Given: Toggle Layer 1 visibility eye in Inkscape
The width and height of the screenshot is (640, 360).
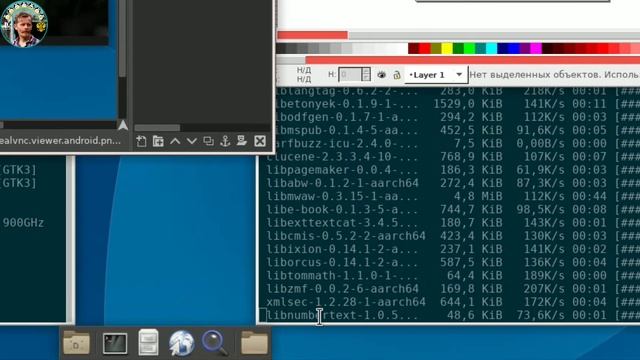Looking at the screenshot, I should pyautogui.click(x=381, y=75).
